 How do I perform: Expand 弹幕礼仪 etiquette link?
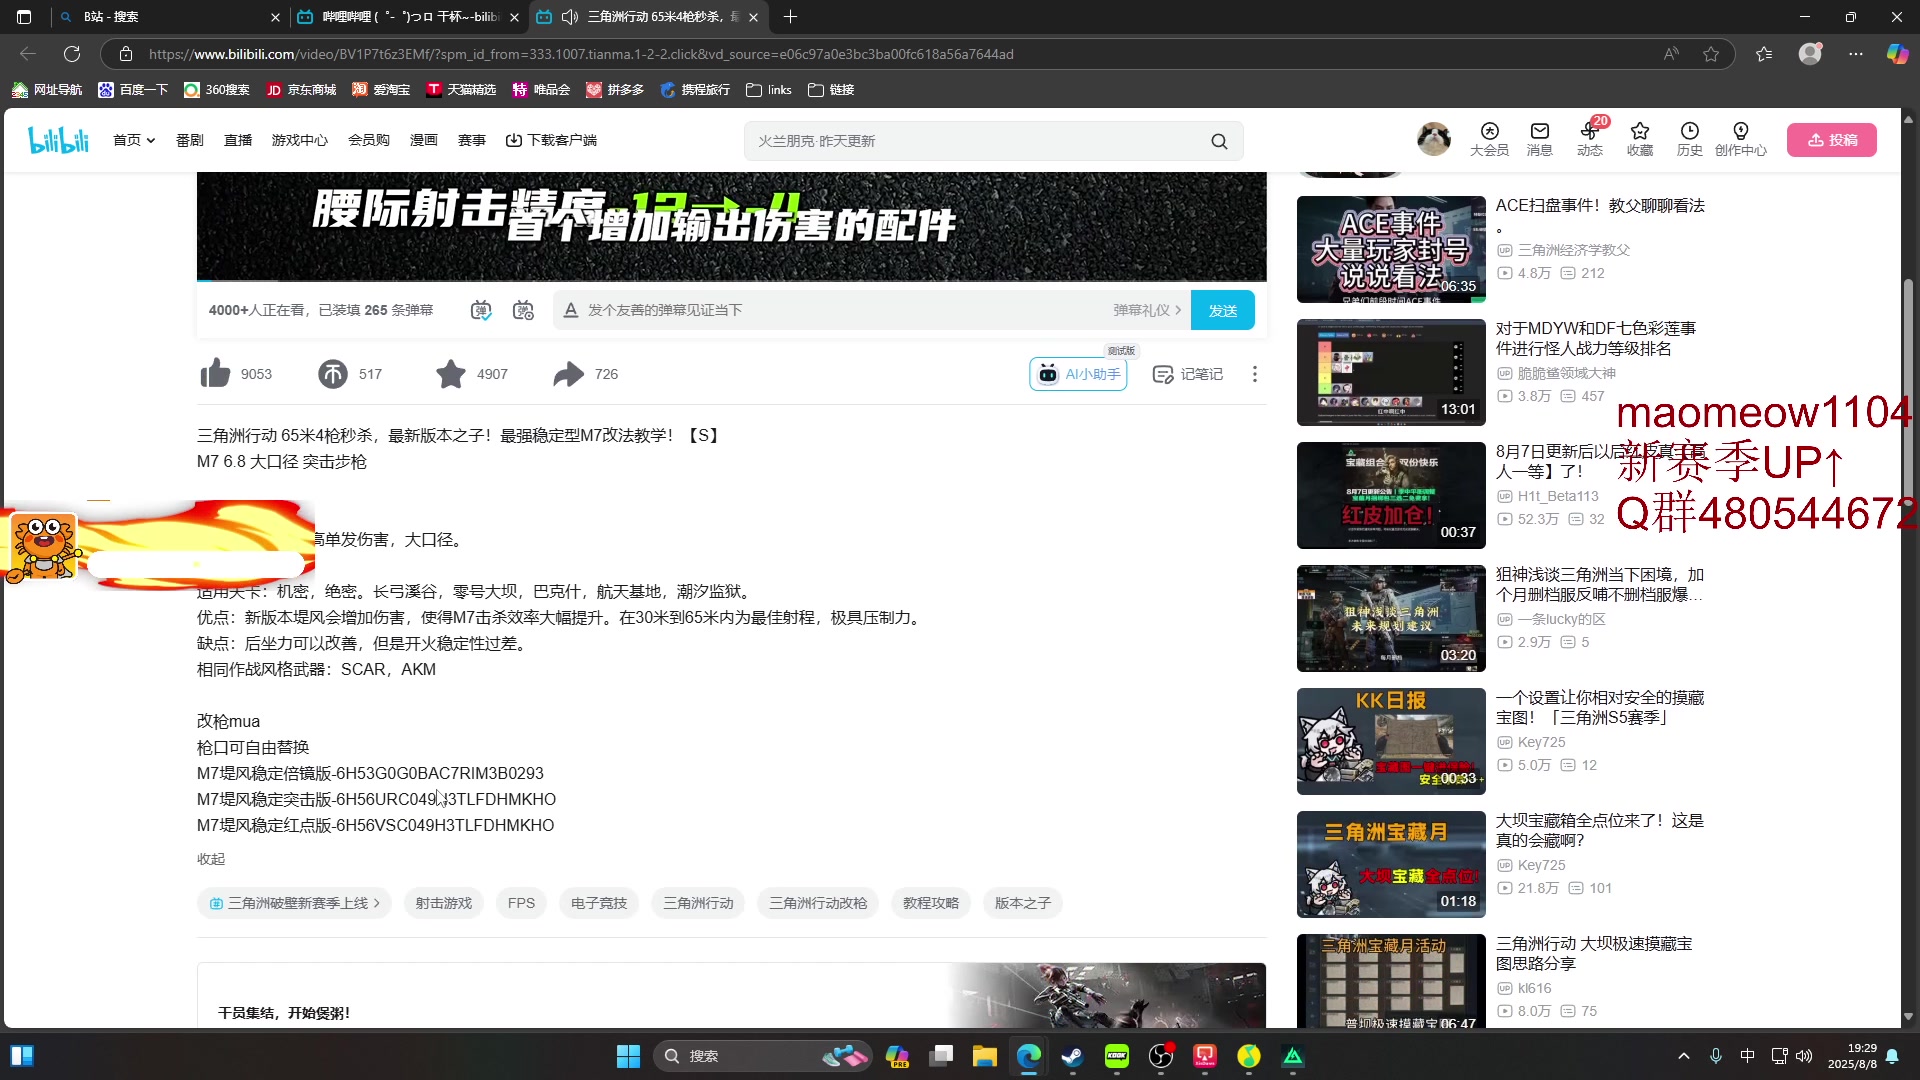coord(1147,311)
